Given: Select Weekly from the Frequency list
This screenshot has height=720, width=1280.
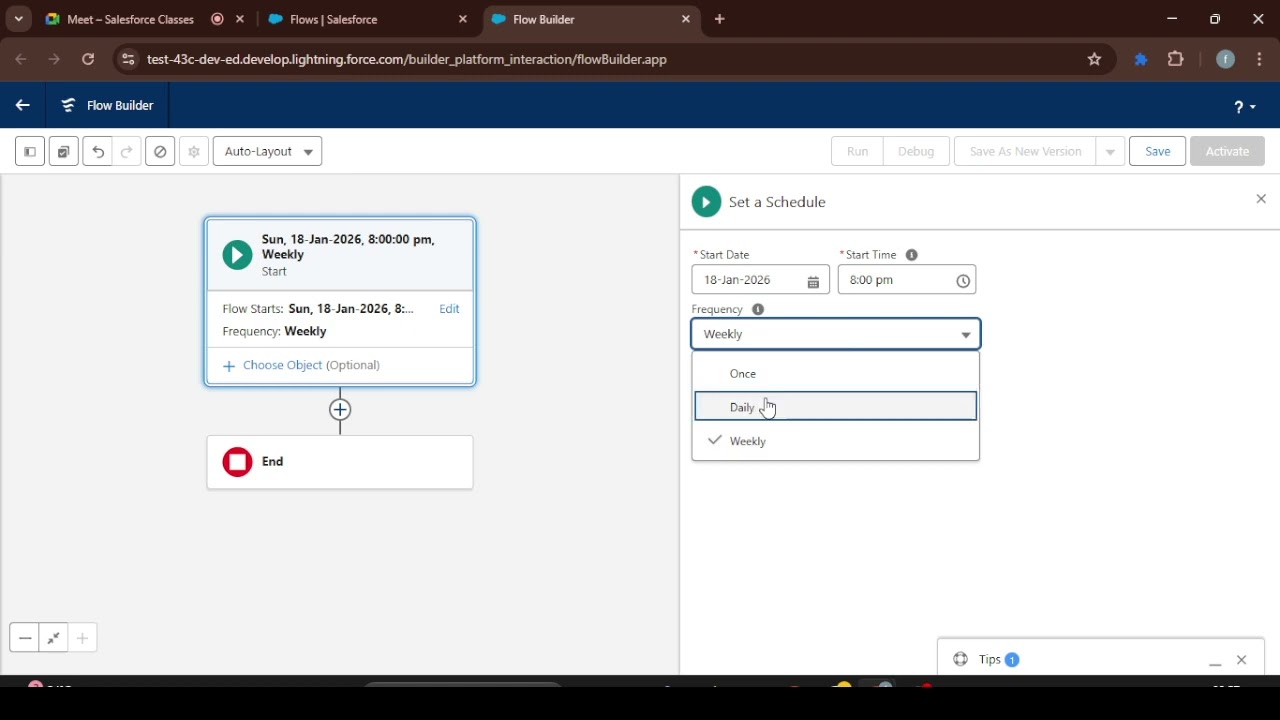Looking at the screenshot, I should (x=836, y=441).
